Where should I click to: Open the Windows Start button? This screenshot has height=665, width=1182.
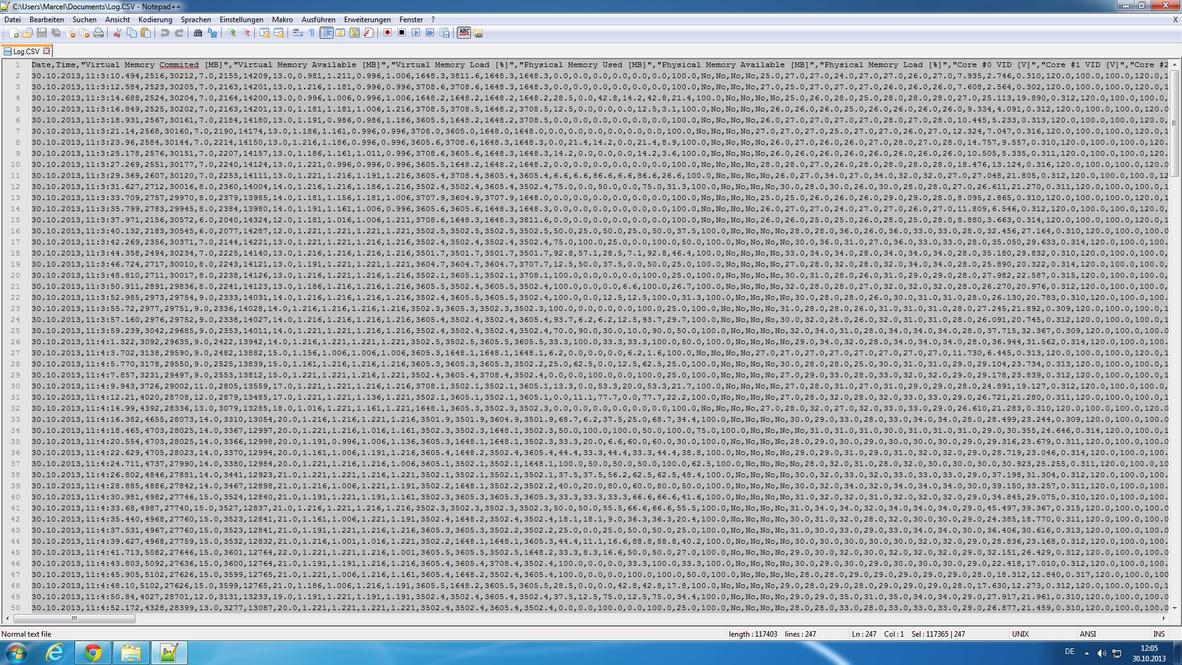[16, 653]
